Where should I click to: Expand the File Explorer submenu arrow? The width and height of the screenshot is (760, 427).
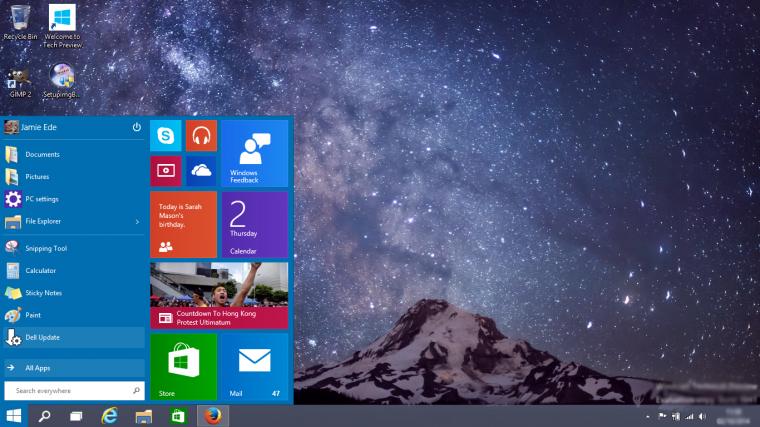pos(137,221)
